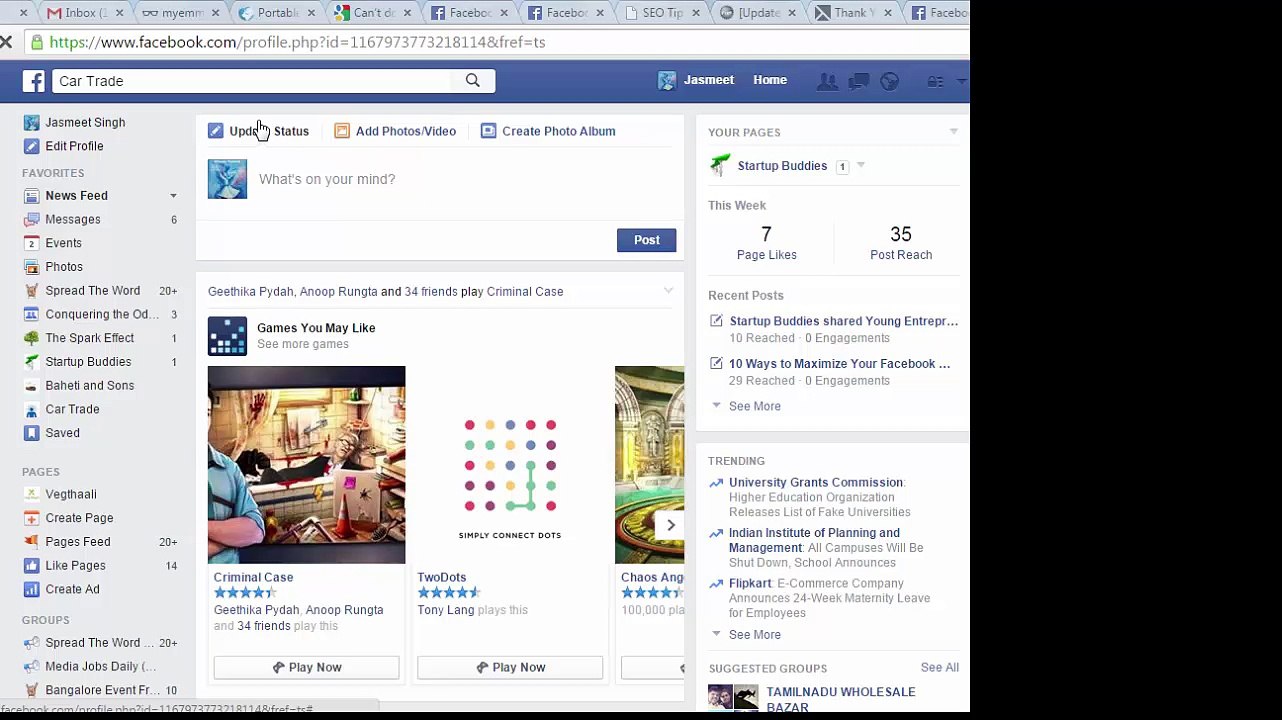
Task: Open the TwoDots game thumbnail
Action: point(510,465)
